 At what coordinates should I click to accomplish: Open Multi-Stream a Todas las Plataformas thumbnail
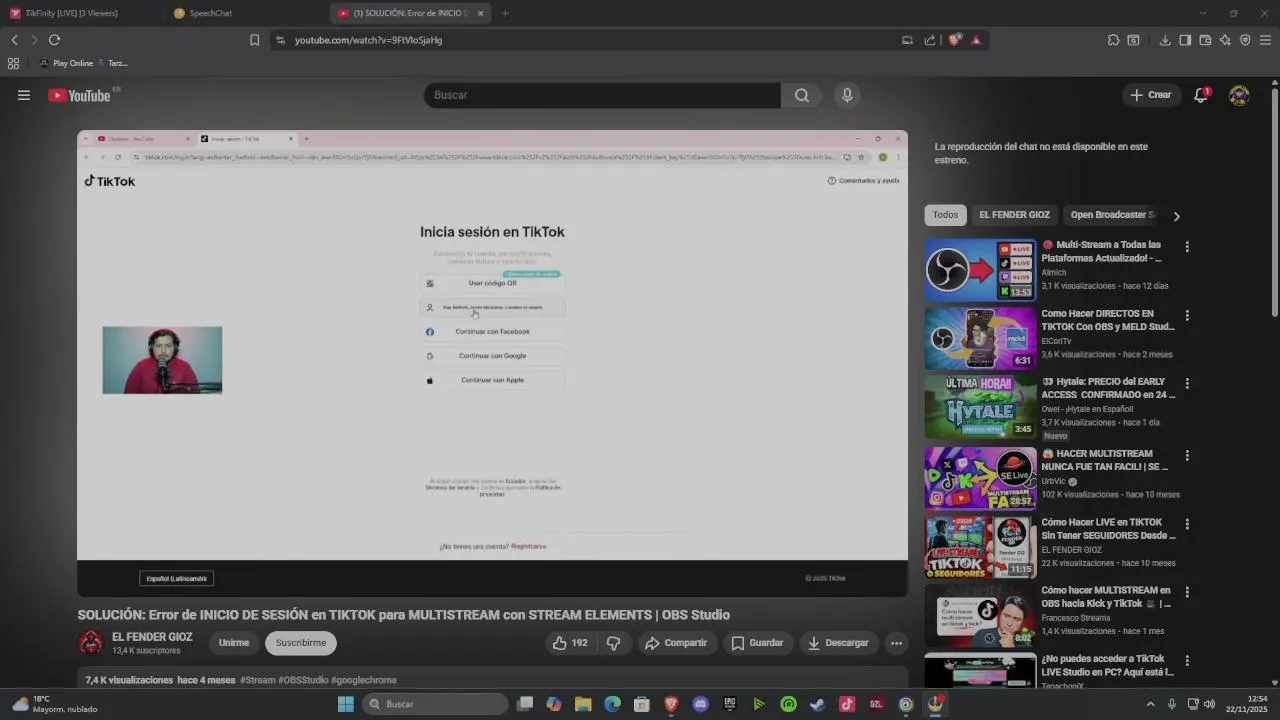(980, 269)
